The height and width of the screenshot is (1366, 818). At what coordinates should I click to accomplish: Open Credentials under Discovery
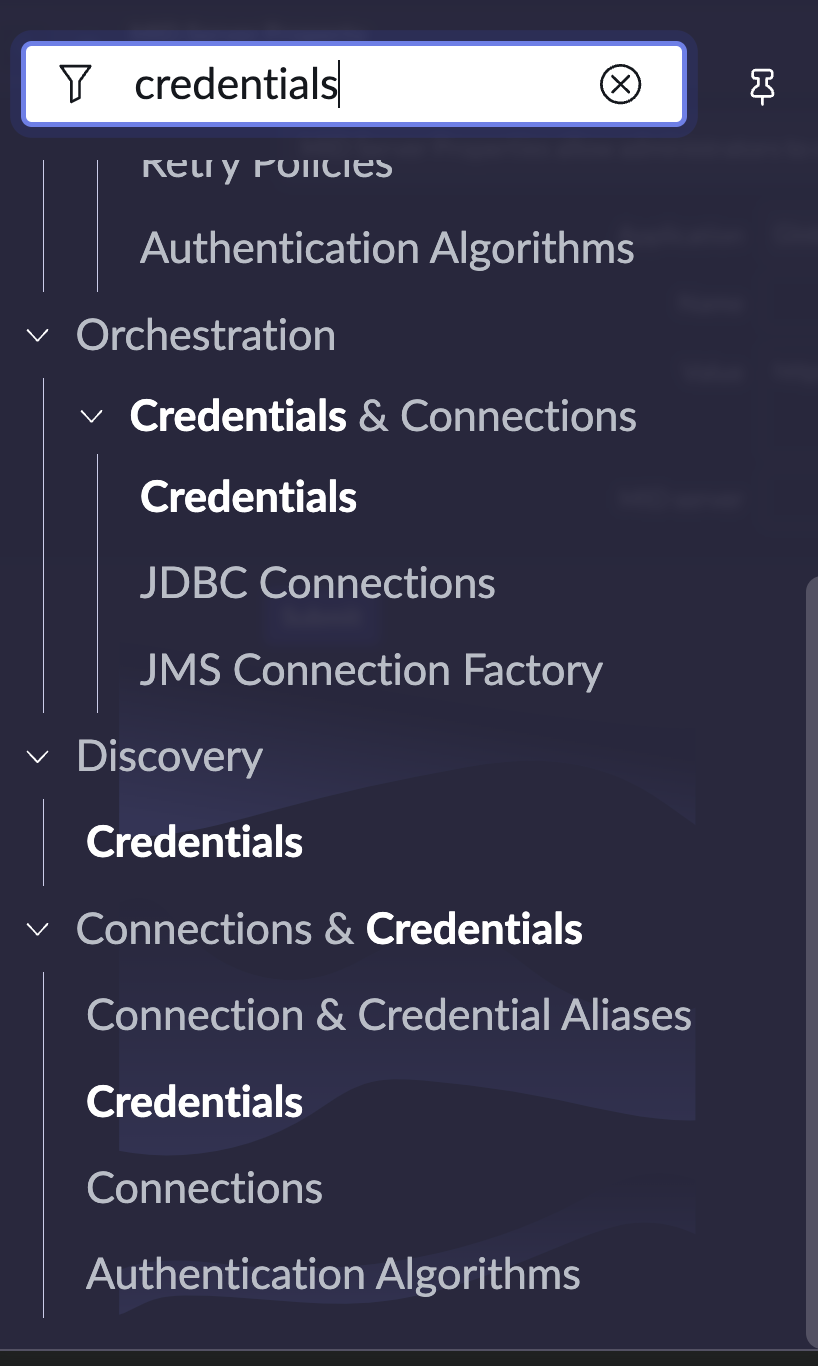point(194,842)
